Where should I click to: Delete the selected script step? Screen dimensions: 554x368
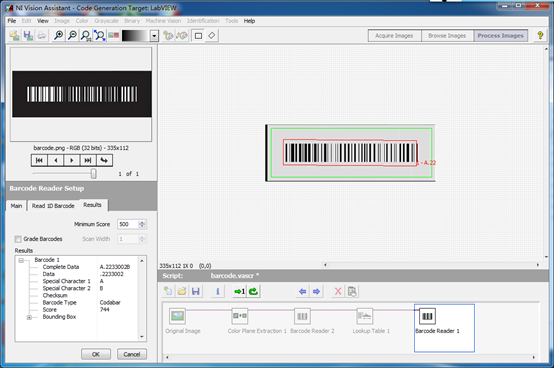(x=338, y=291)
